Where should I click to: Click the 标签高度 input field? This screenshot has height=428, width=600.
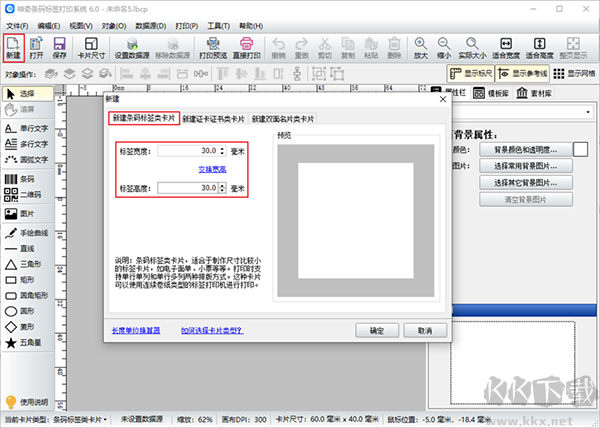pyautogui.click(x=189, y=188)
